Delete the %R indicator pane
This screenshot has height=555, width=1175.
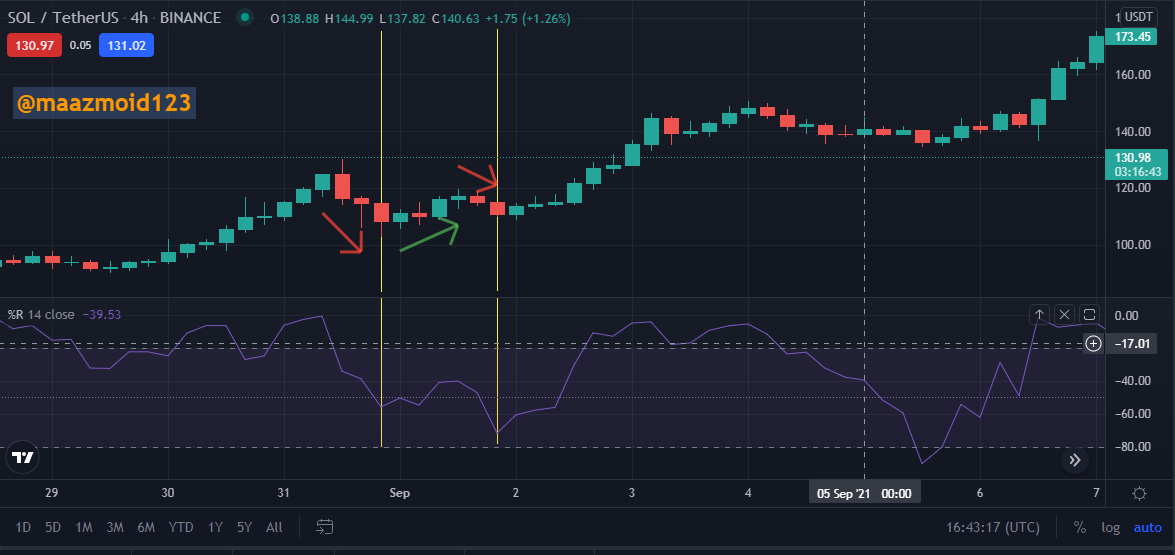(x=1064, y=314)
